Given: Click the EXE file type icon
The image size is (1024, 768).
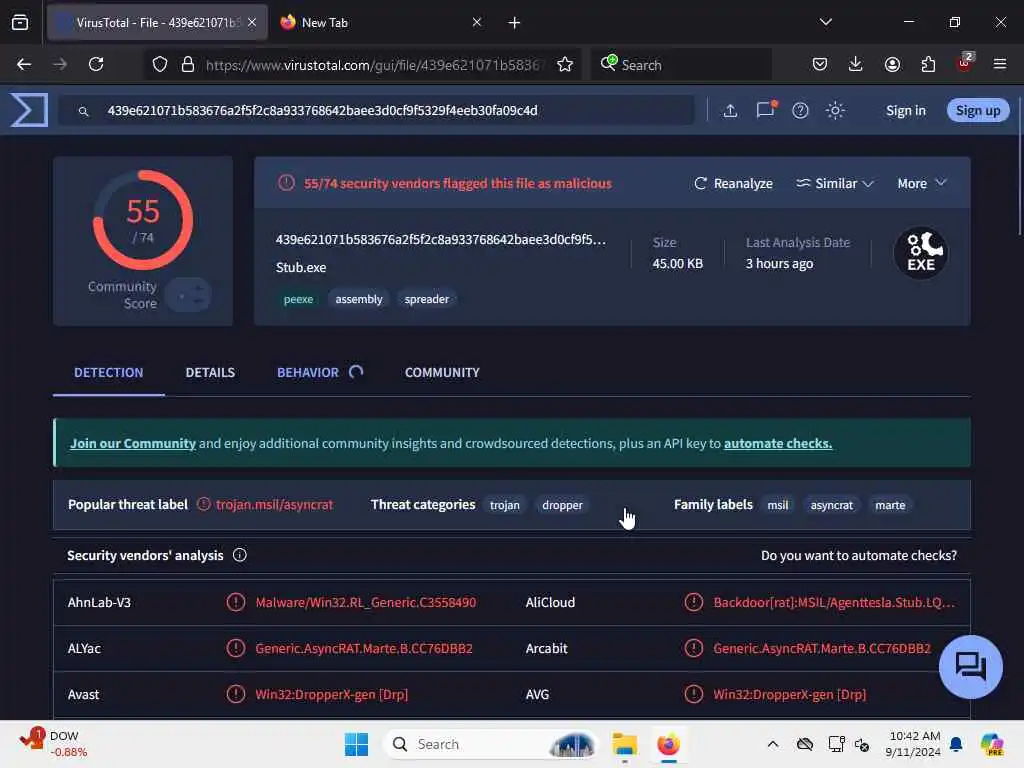Looking at the screenshot, I should [x=921, y=253].
